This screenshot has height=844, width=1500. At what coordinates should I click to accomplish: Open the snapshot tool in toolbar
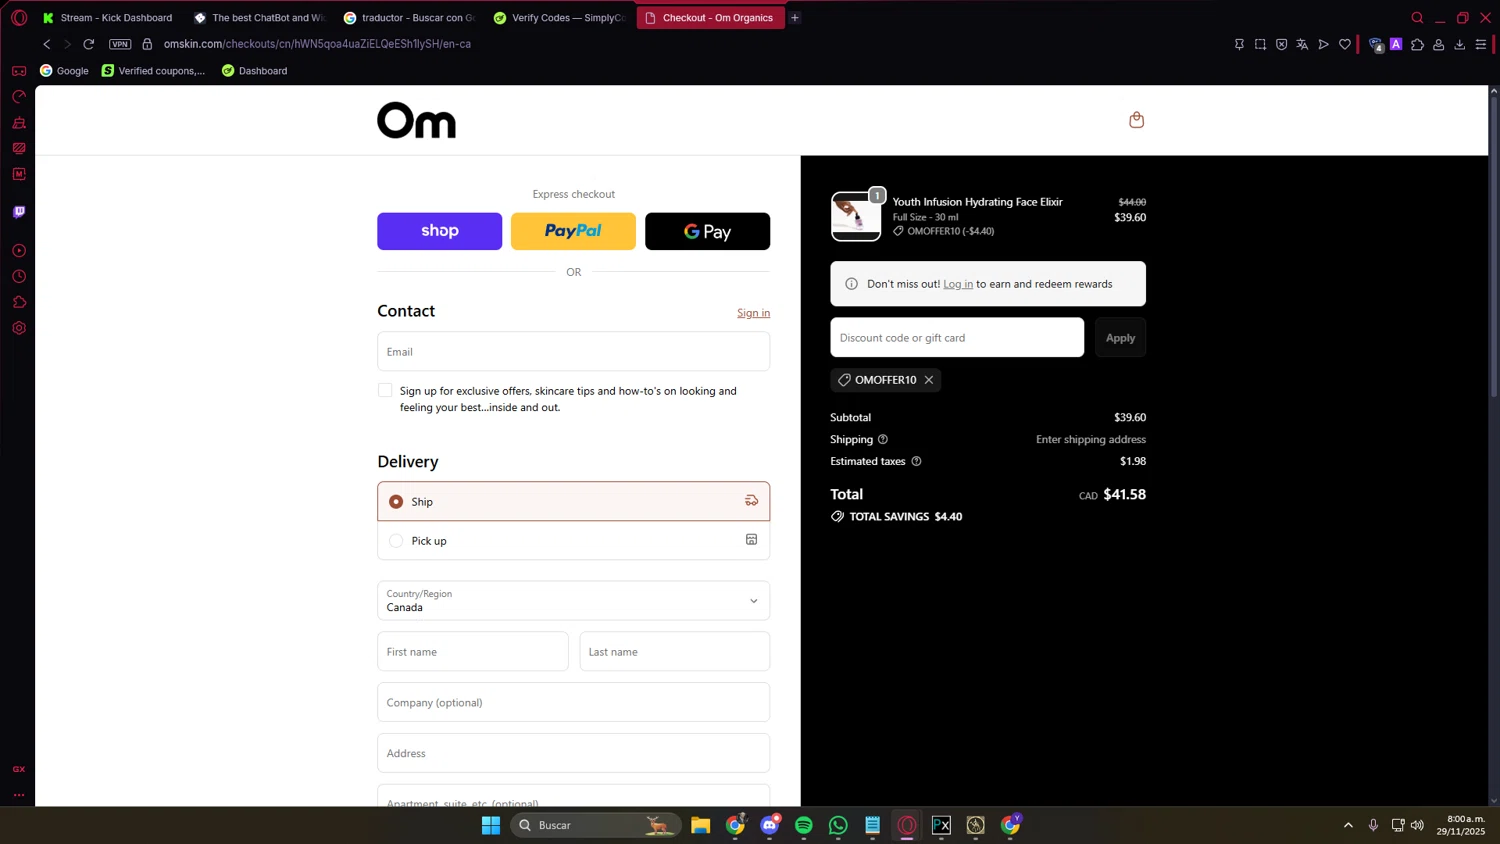pos(1260,44)
